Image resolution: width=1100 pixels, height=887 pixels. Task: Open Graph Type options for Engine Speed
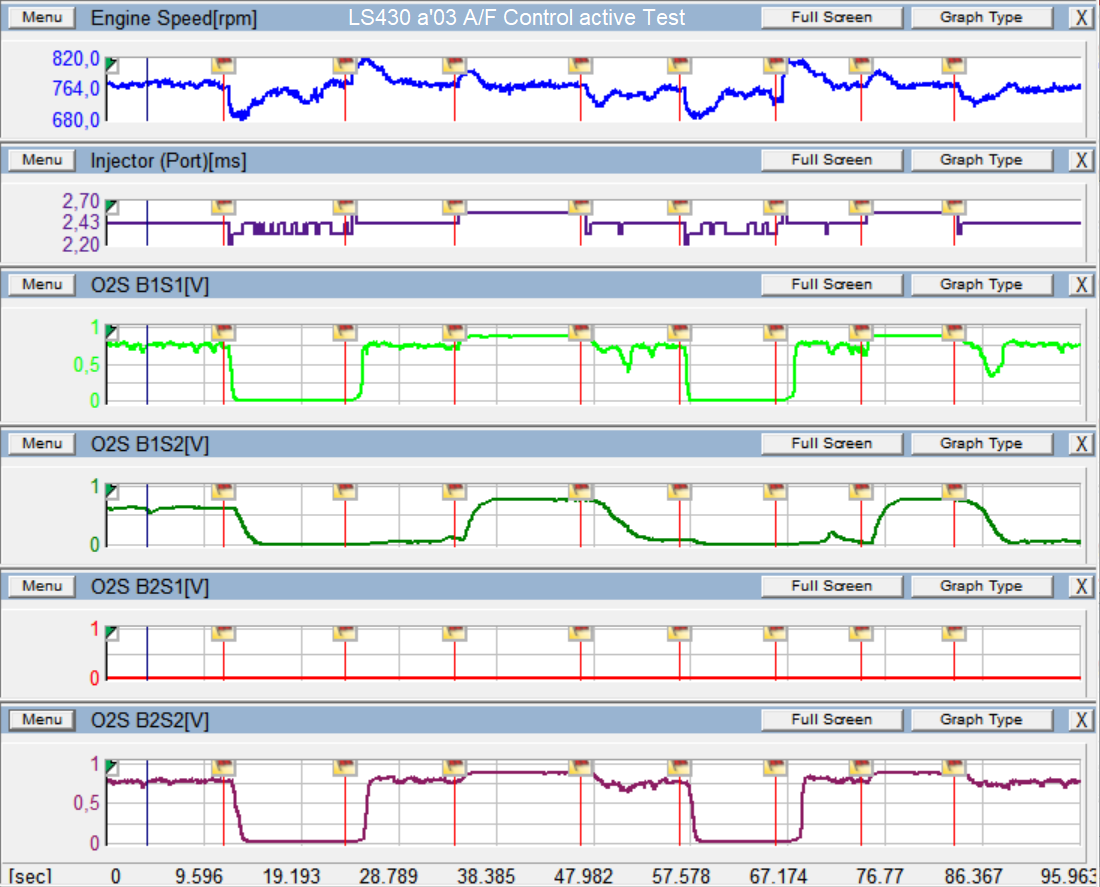981,17
